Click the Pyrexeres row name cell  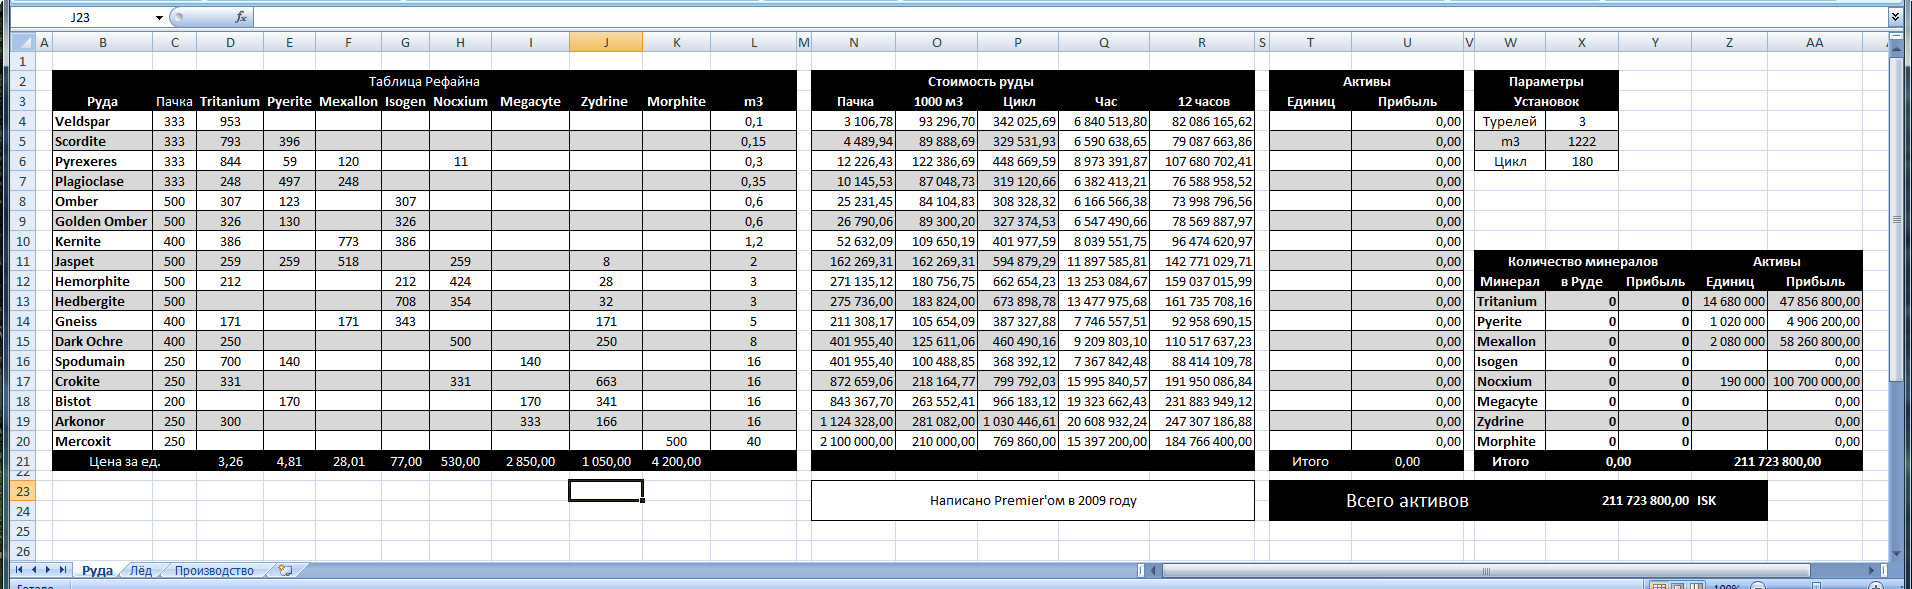point(102,161)
